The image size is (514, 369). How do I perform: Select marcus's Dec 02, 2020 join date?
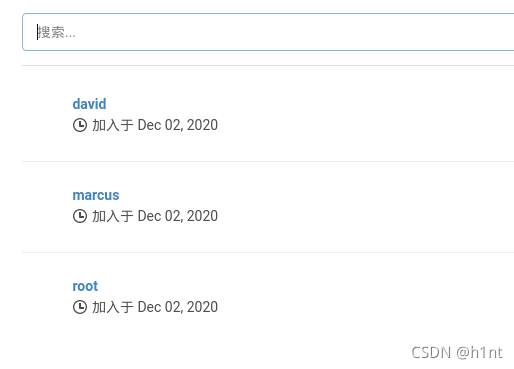[x=178, y=216]
